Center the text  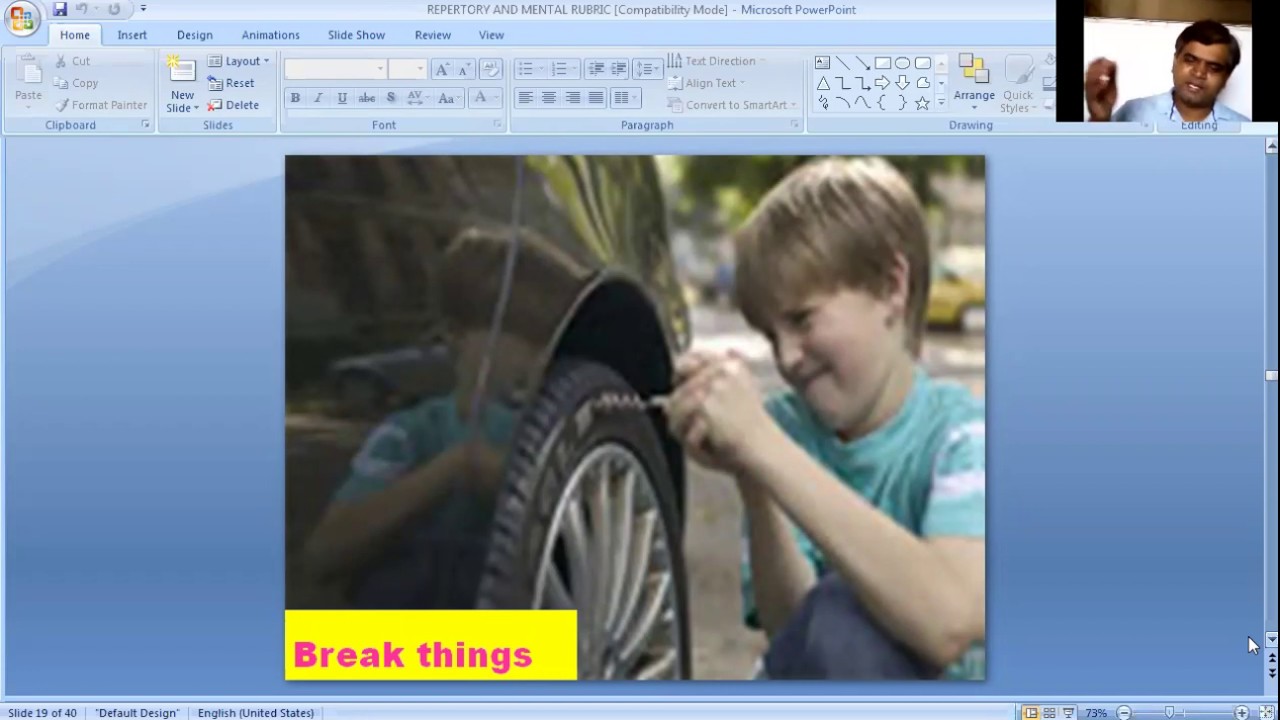coord(549,98)
